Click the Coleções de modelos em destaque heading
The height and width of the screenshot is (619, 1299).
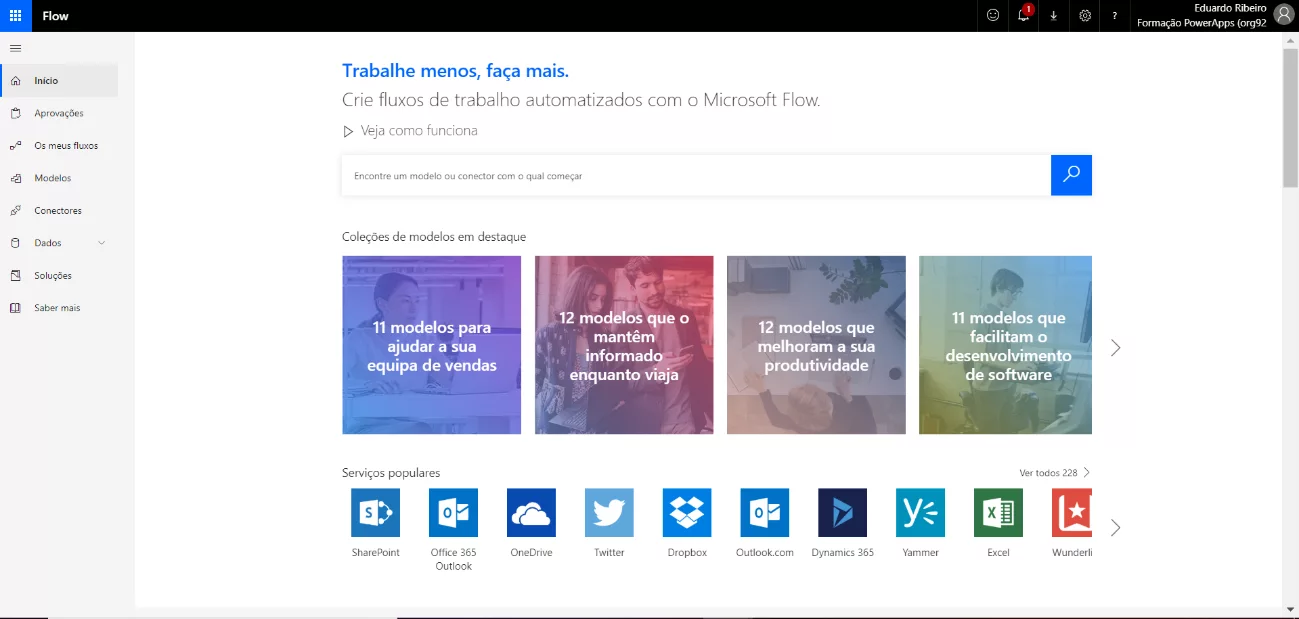[x=434, y=237]
